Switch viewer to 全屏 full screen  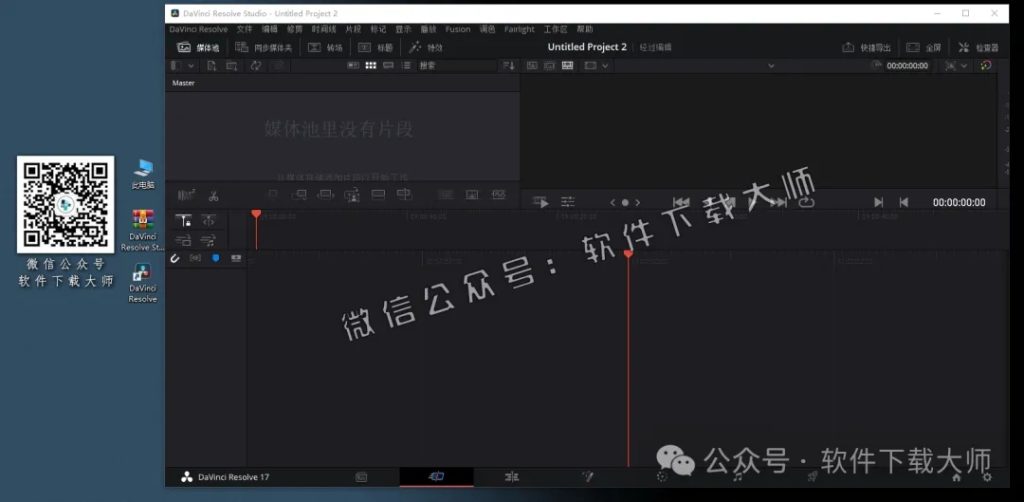pos(923,48)
